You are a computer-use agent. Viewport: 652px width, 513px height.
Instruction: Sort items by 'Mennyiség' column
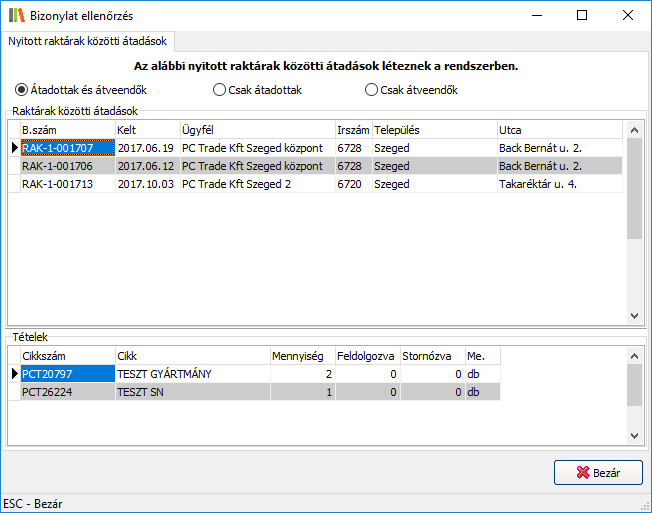(x=301, y=355)
